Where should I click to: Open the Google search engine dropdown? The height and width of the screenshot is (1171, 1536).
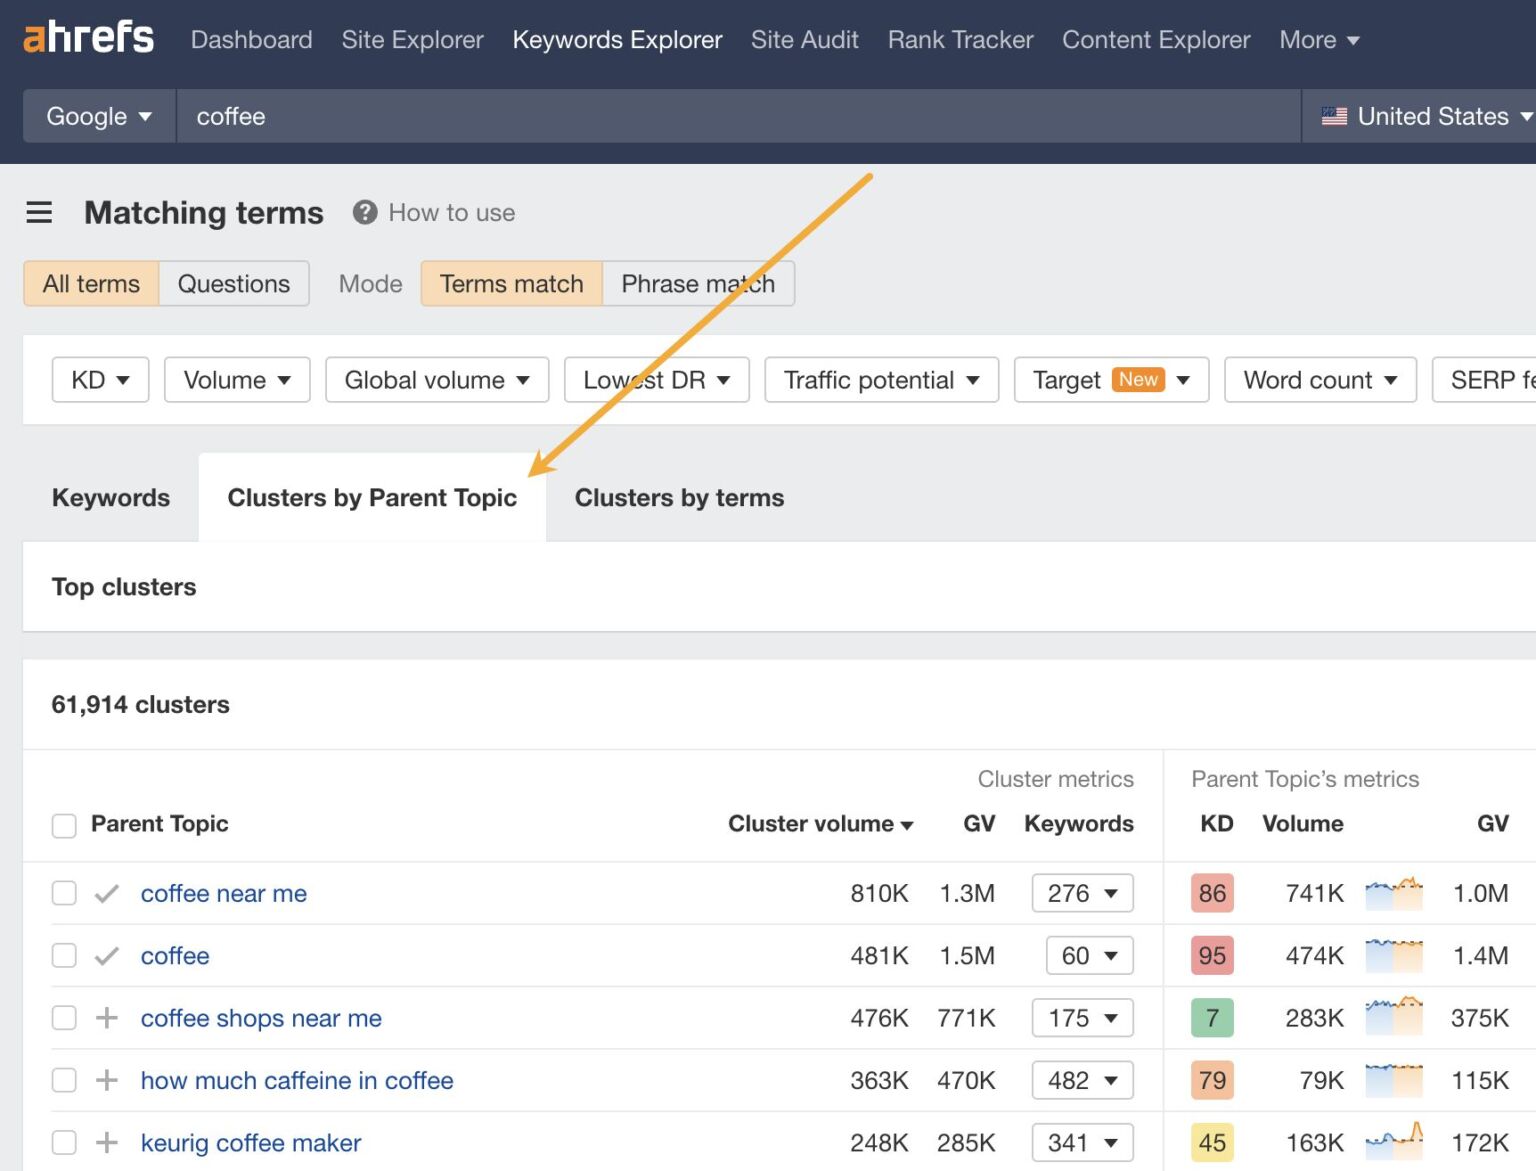pos(97,116)
